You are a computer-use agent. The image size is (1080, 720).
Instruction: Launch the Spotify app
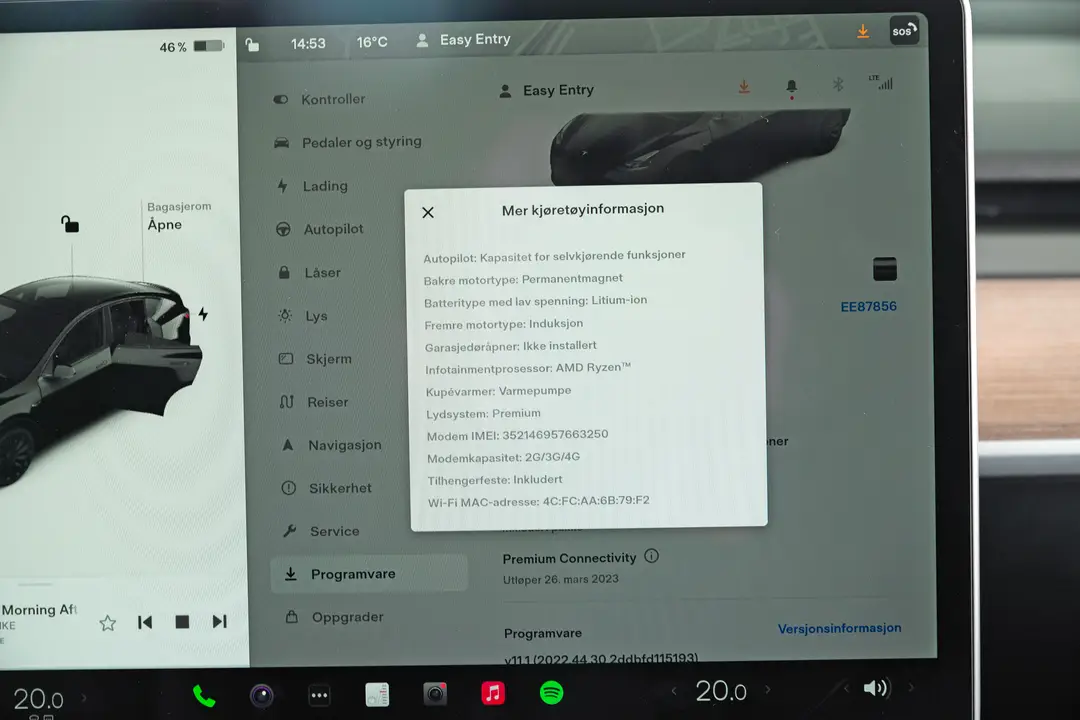(x=551, y=692)
